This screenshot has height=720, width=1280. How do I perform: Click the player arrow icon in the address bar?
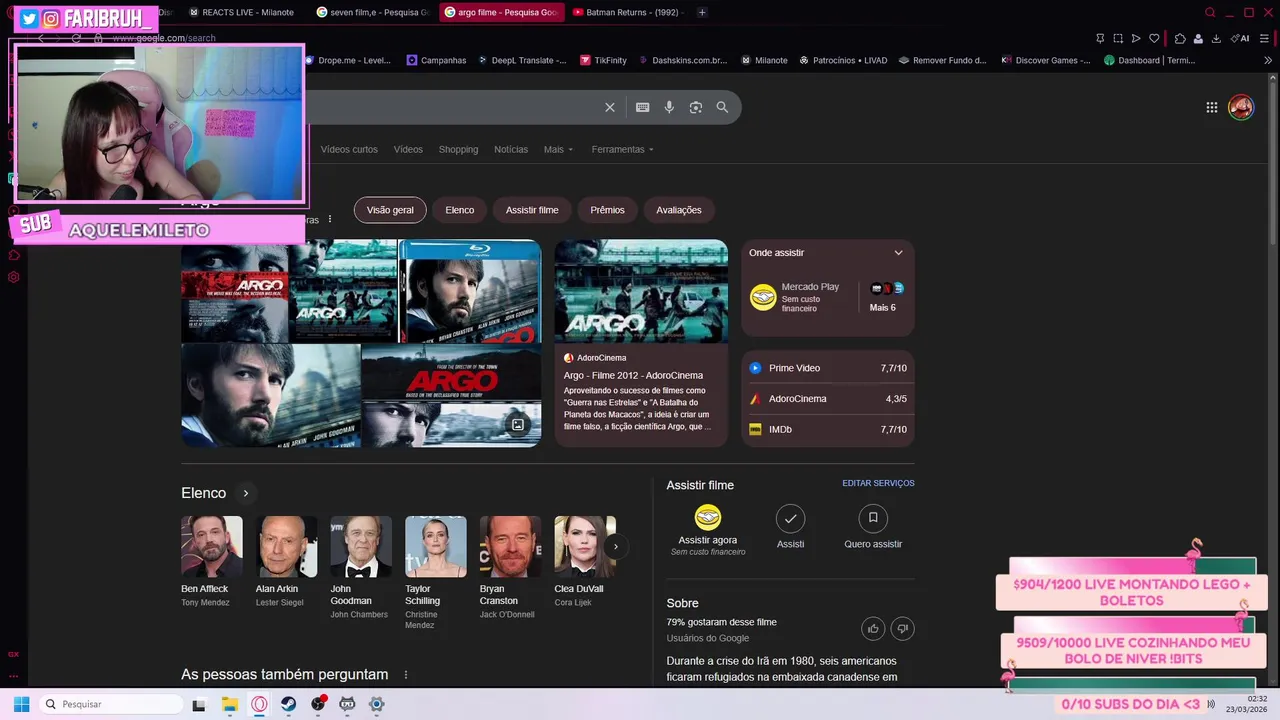1136,38
